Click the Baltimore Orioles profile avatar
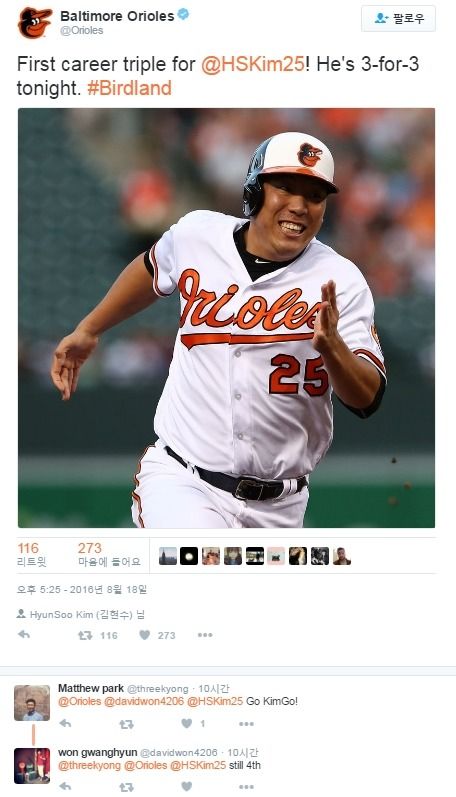 (x=35, y=23)
